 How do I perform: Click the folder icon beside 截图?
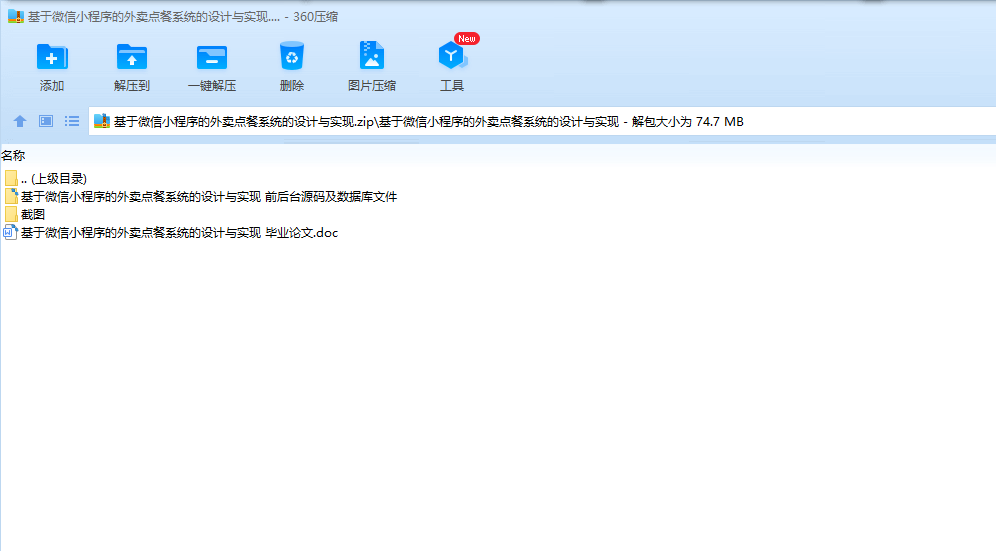point(11,215)
